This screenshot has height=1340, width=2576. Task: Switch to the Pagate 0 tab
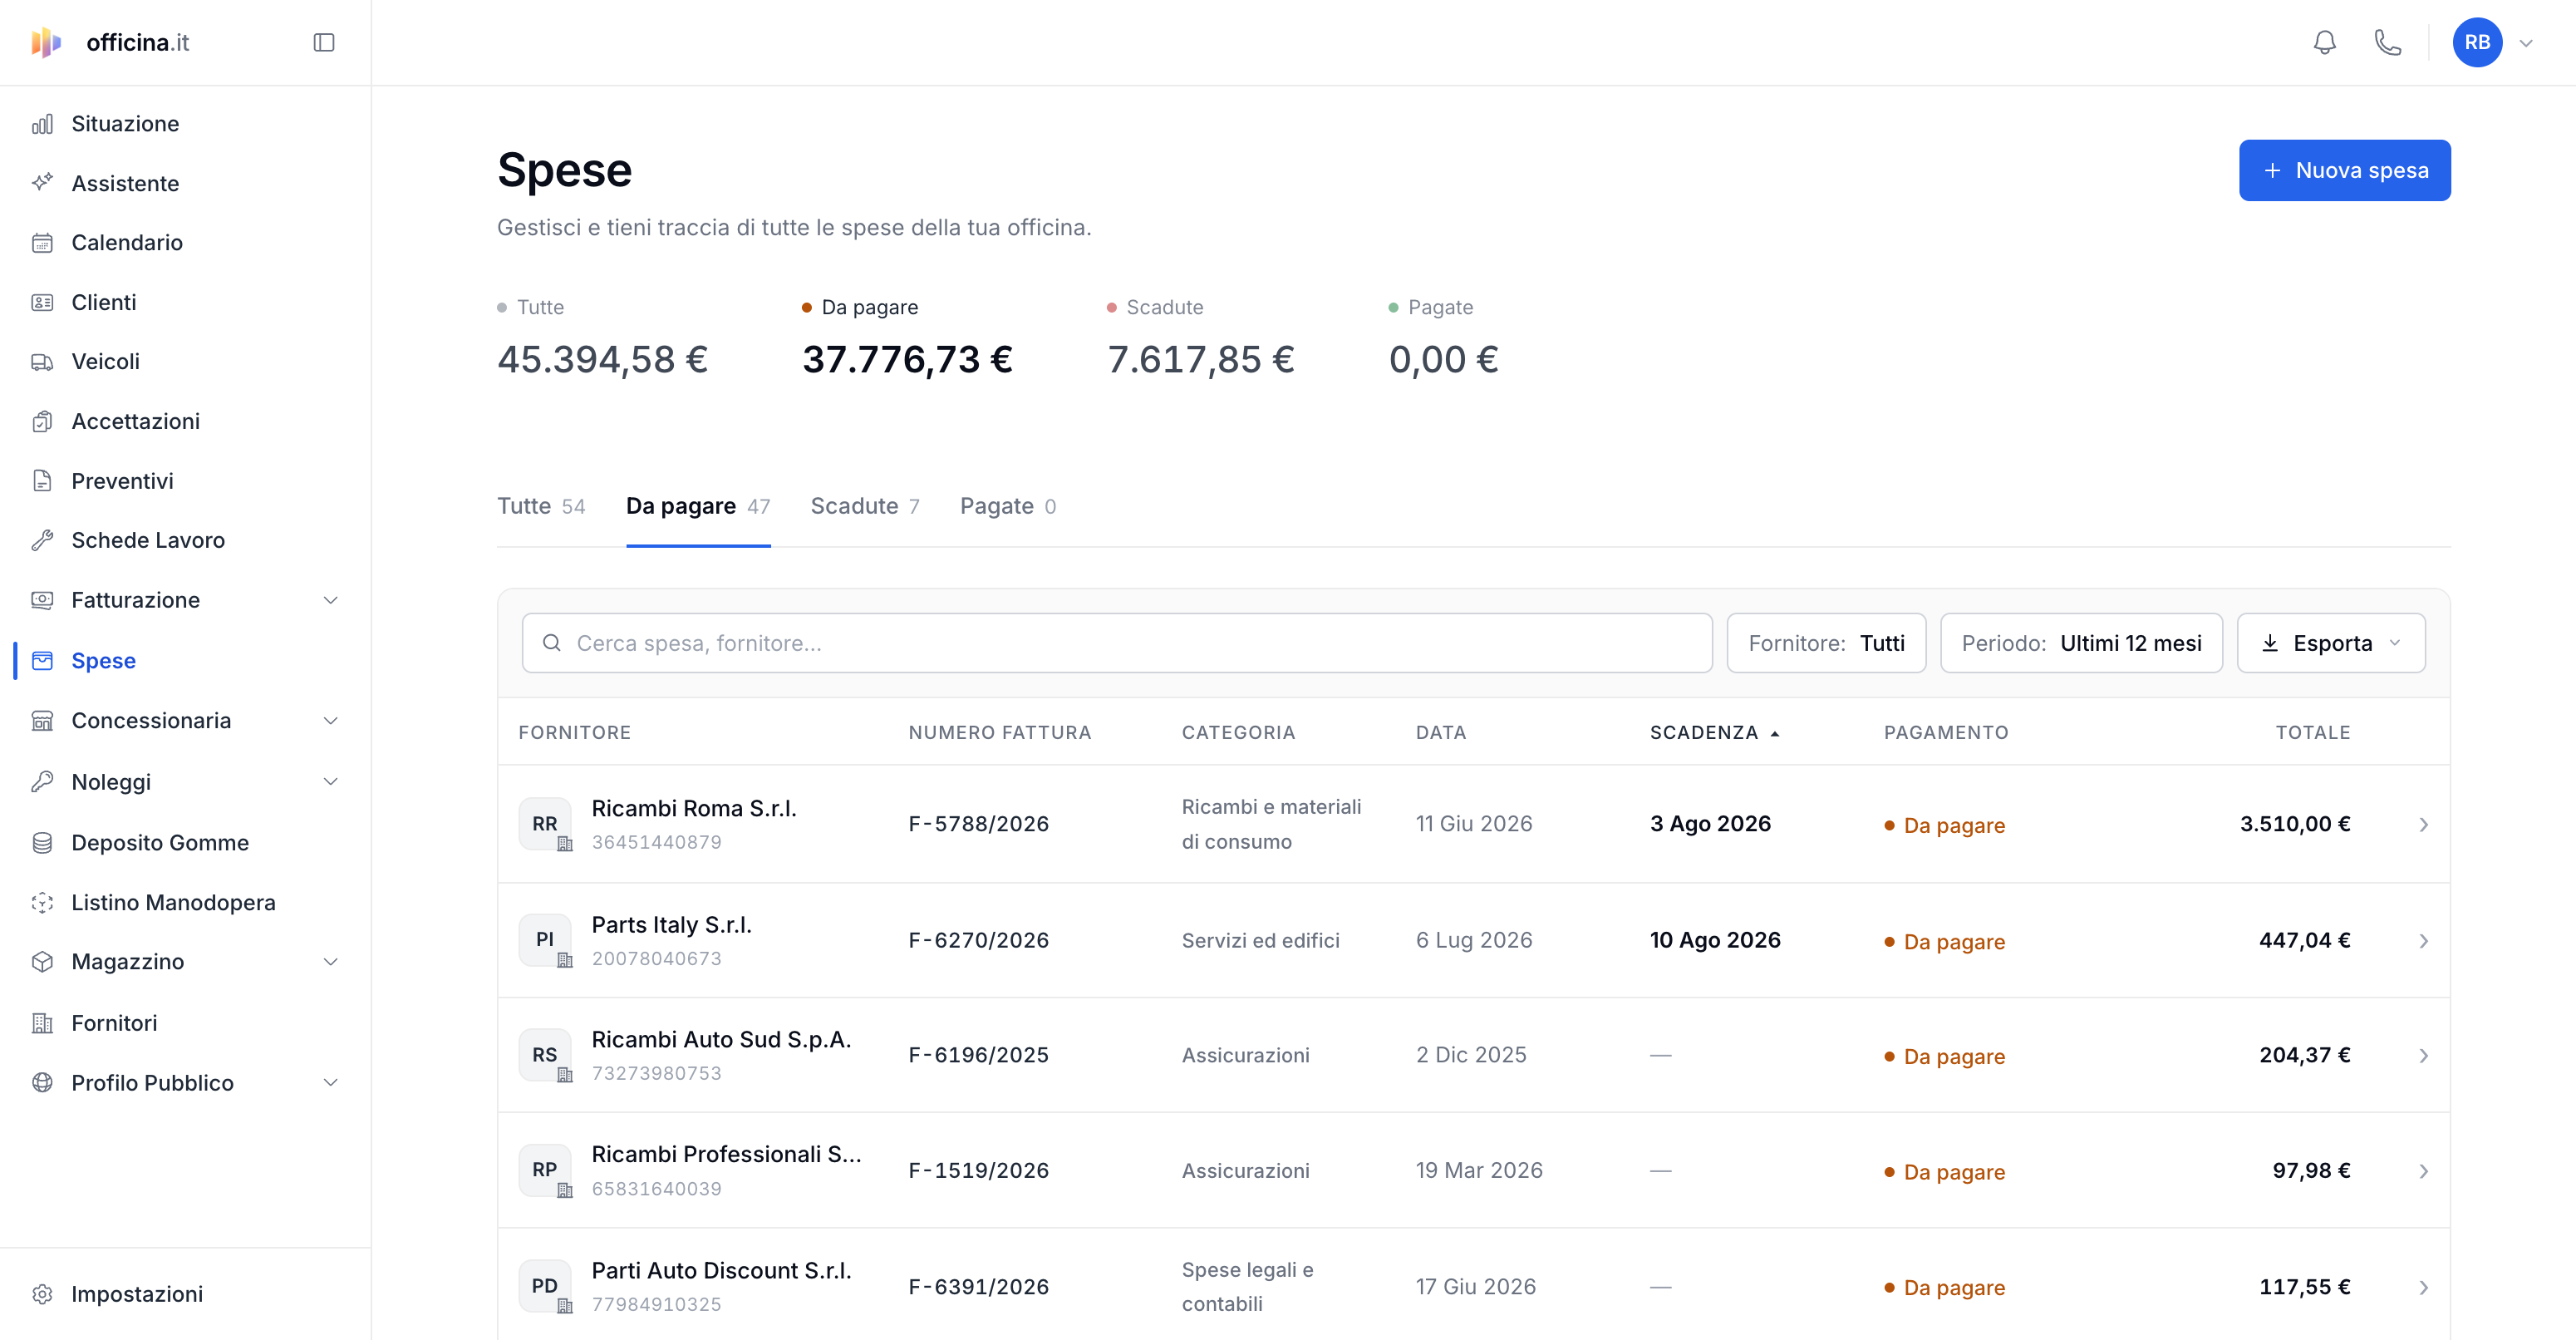click(x=1008, y=506)
